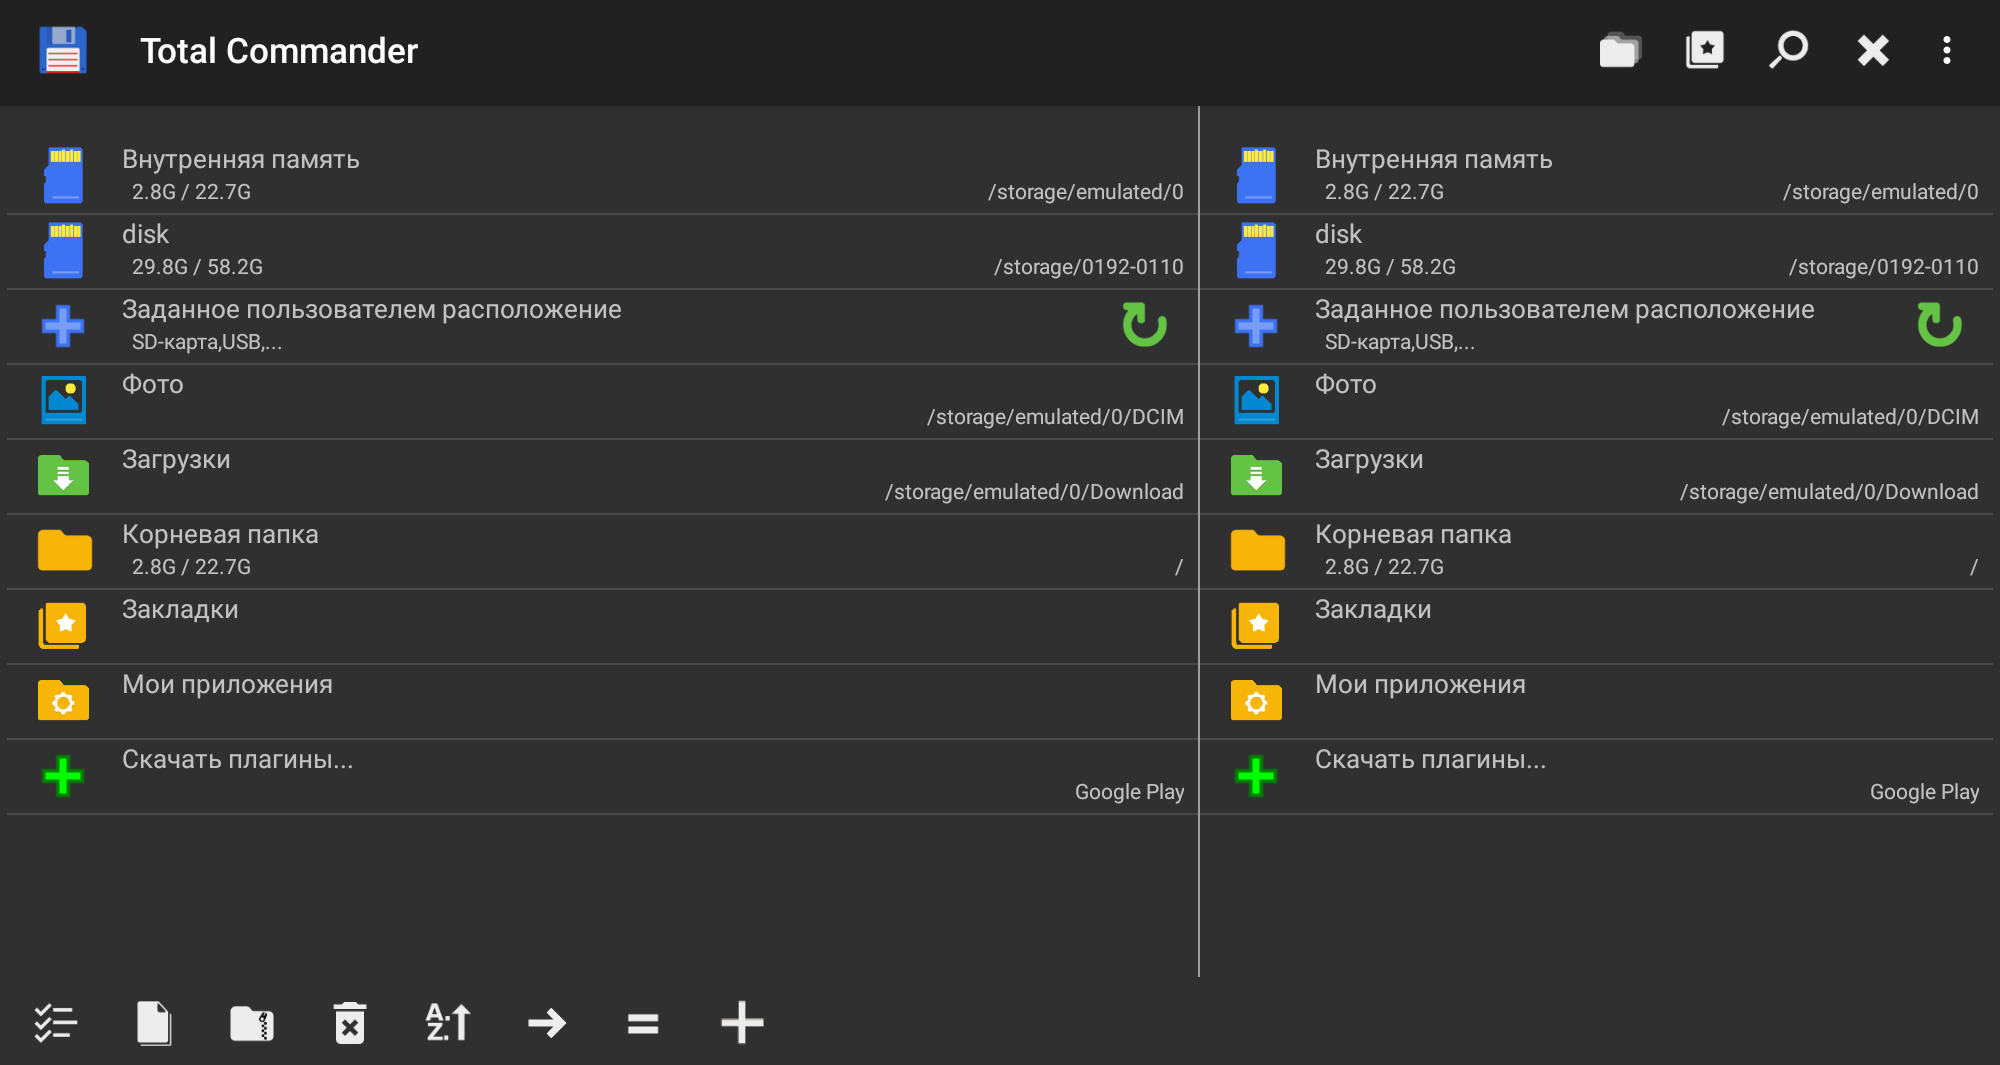This screenshot has height=1065, width=2000.
Task: Open Закладки label in left panel
Action: click(180, 610)
